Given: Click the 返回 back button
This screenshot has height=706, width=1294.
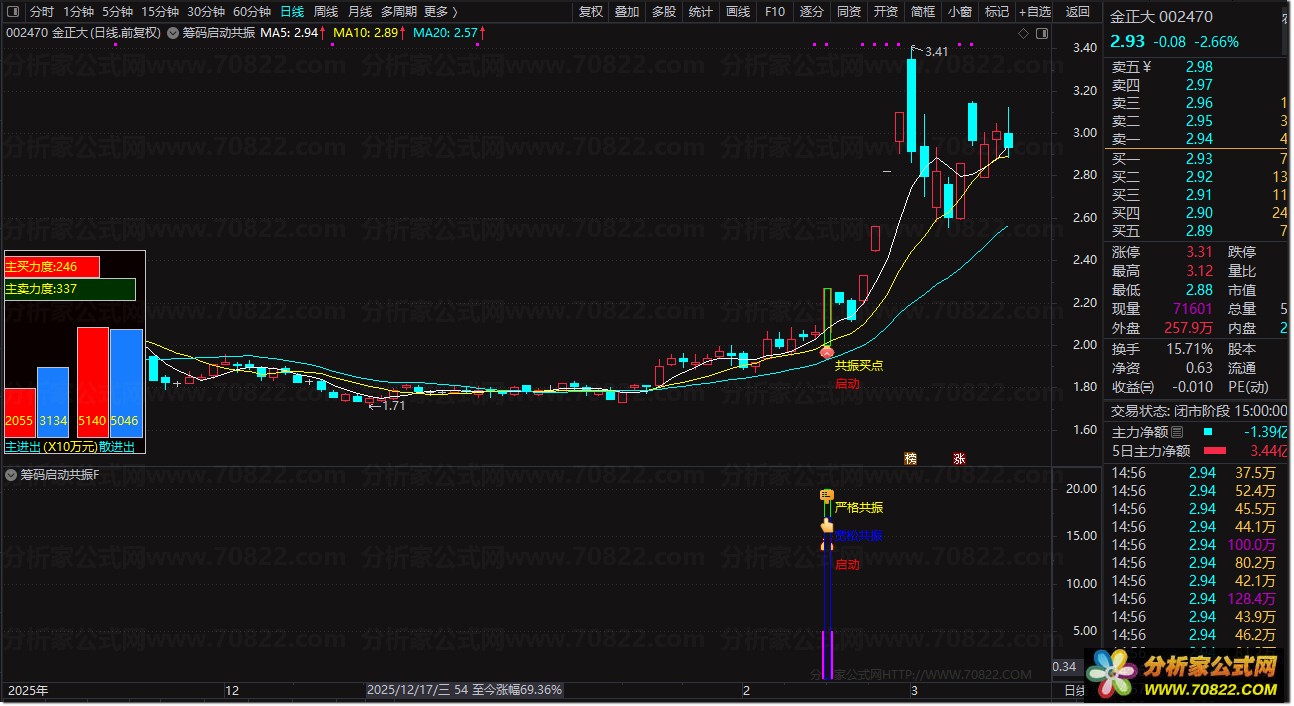Looking at the screenshot, I should pos(1078,12).
